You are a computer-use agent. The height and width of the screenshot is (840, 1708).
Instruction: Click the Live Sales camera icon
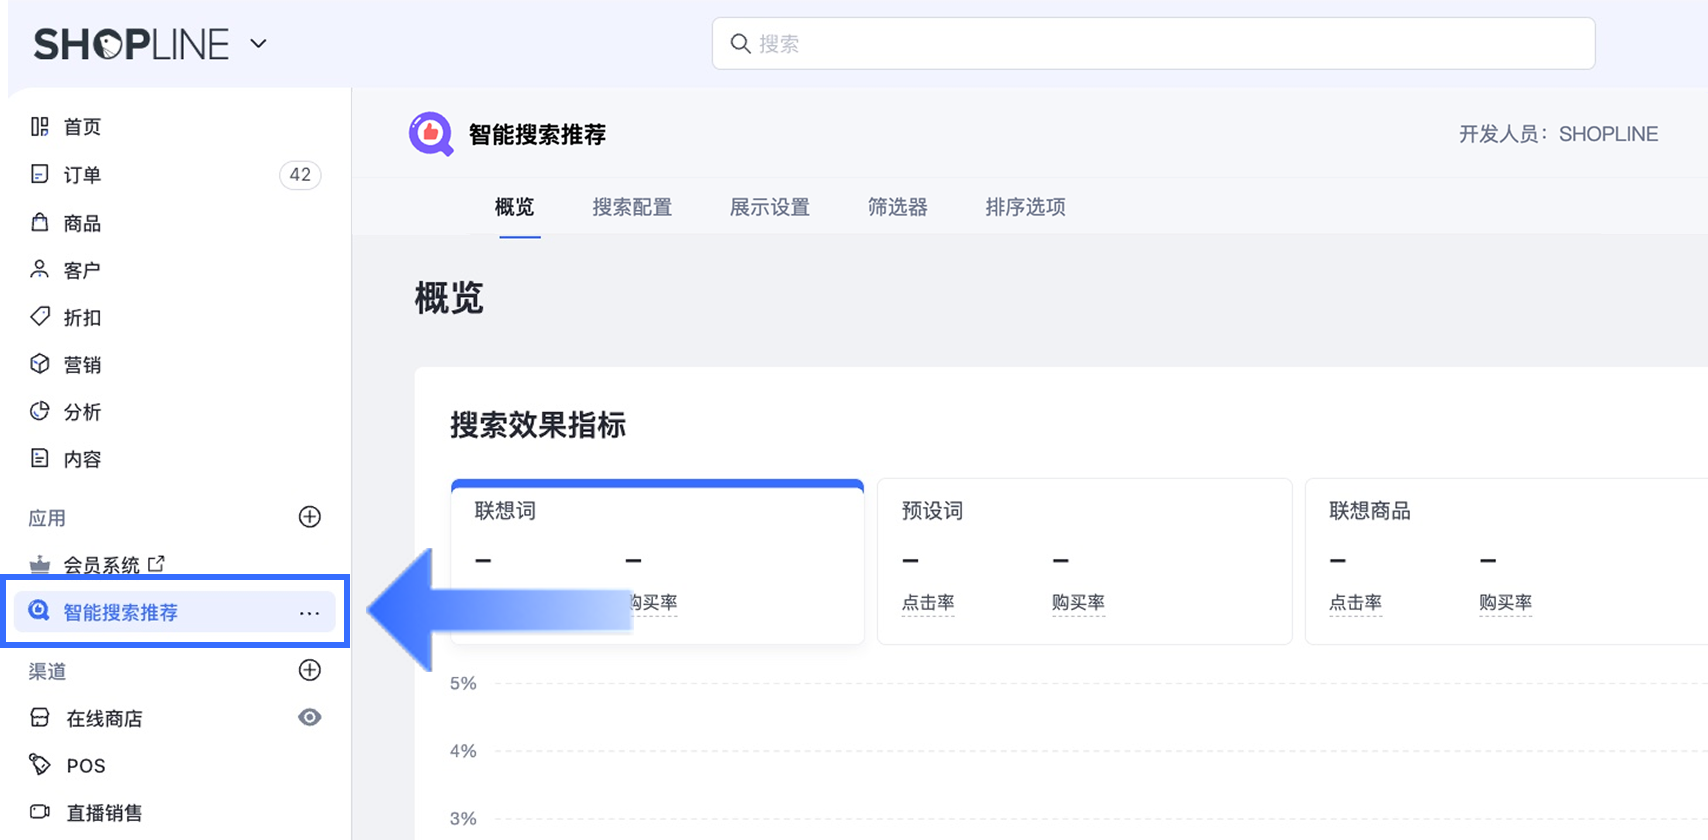[x=40, y=812]
